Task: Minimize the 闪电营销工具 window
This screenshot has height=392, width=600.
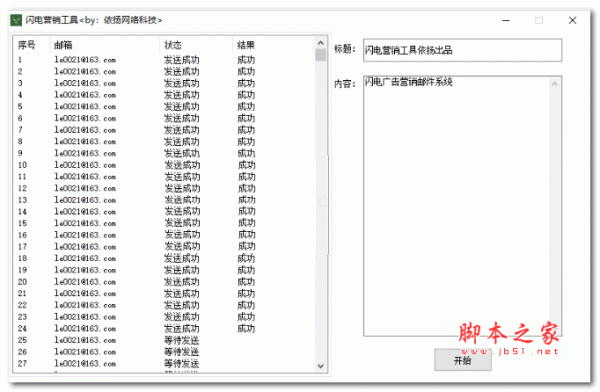Action: [x=506, y=20]
